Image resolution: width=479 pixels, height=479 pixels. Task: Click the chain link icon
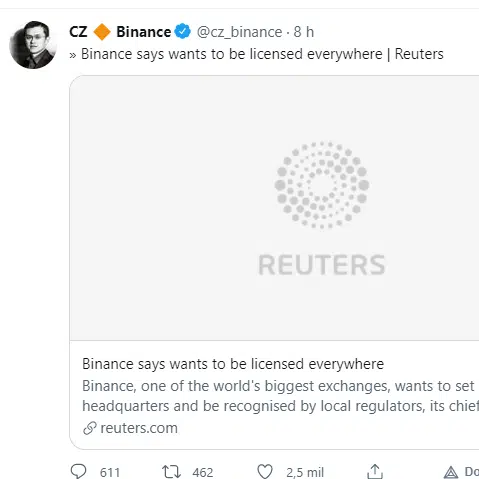point(90,428)
